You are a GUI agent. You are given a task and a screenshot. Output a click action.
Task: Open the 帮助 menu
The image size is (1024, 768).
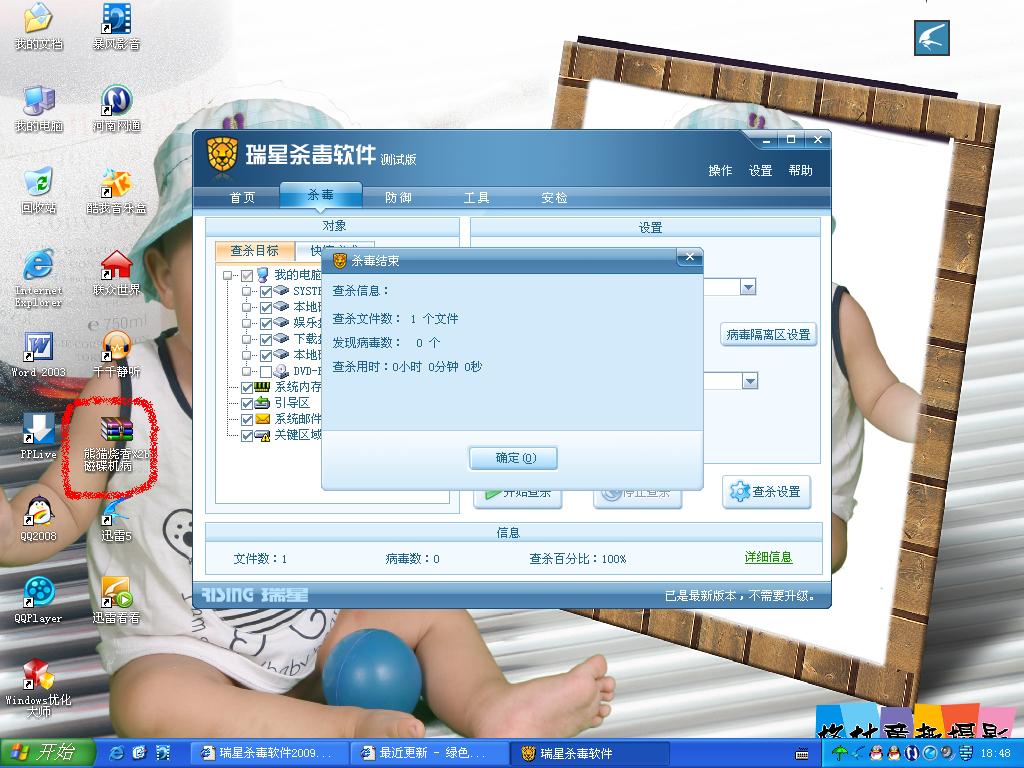pyautogui.click(x=800, y=170)
